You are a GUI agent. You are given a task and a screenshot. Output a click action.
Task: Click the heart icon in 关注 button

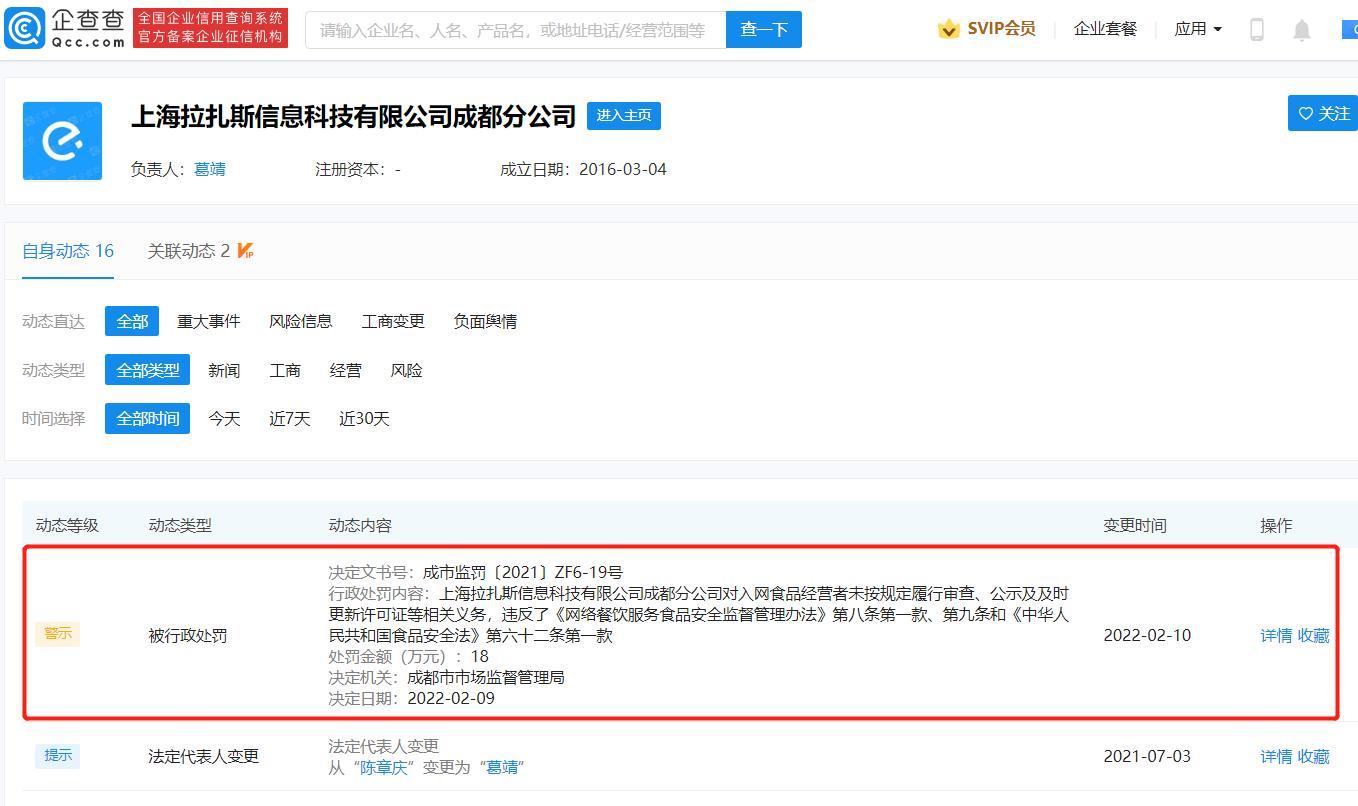pyautogui.click(x=1305, y=113)
